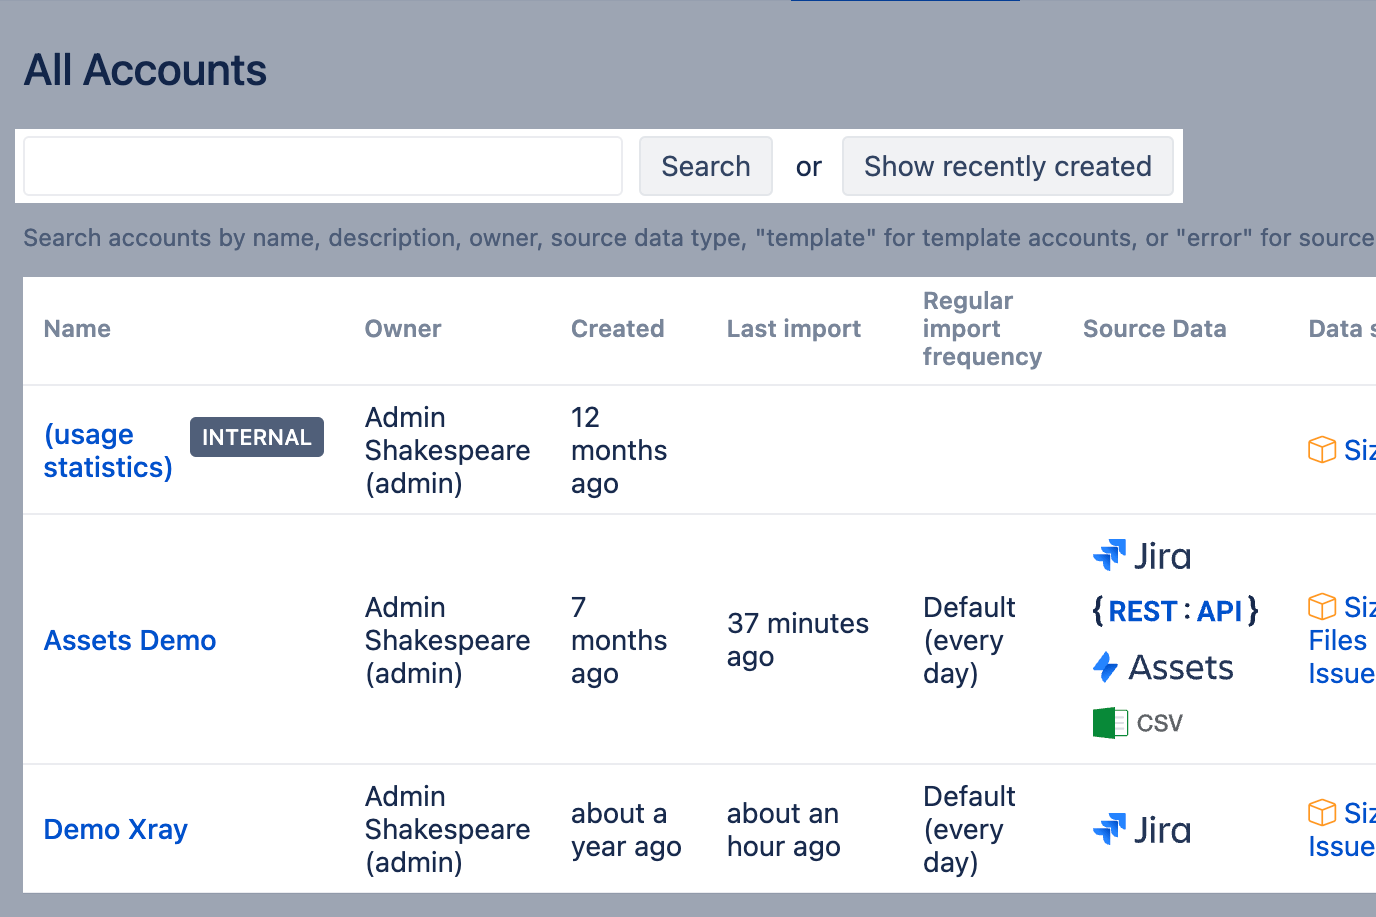Open the Assets Demo account

(130, 640)
